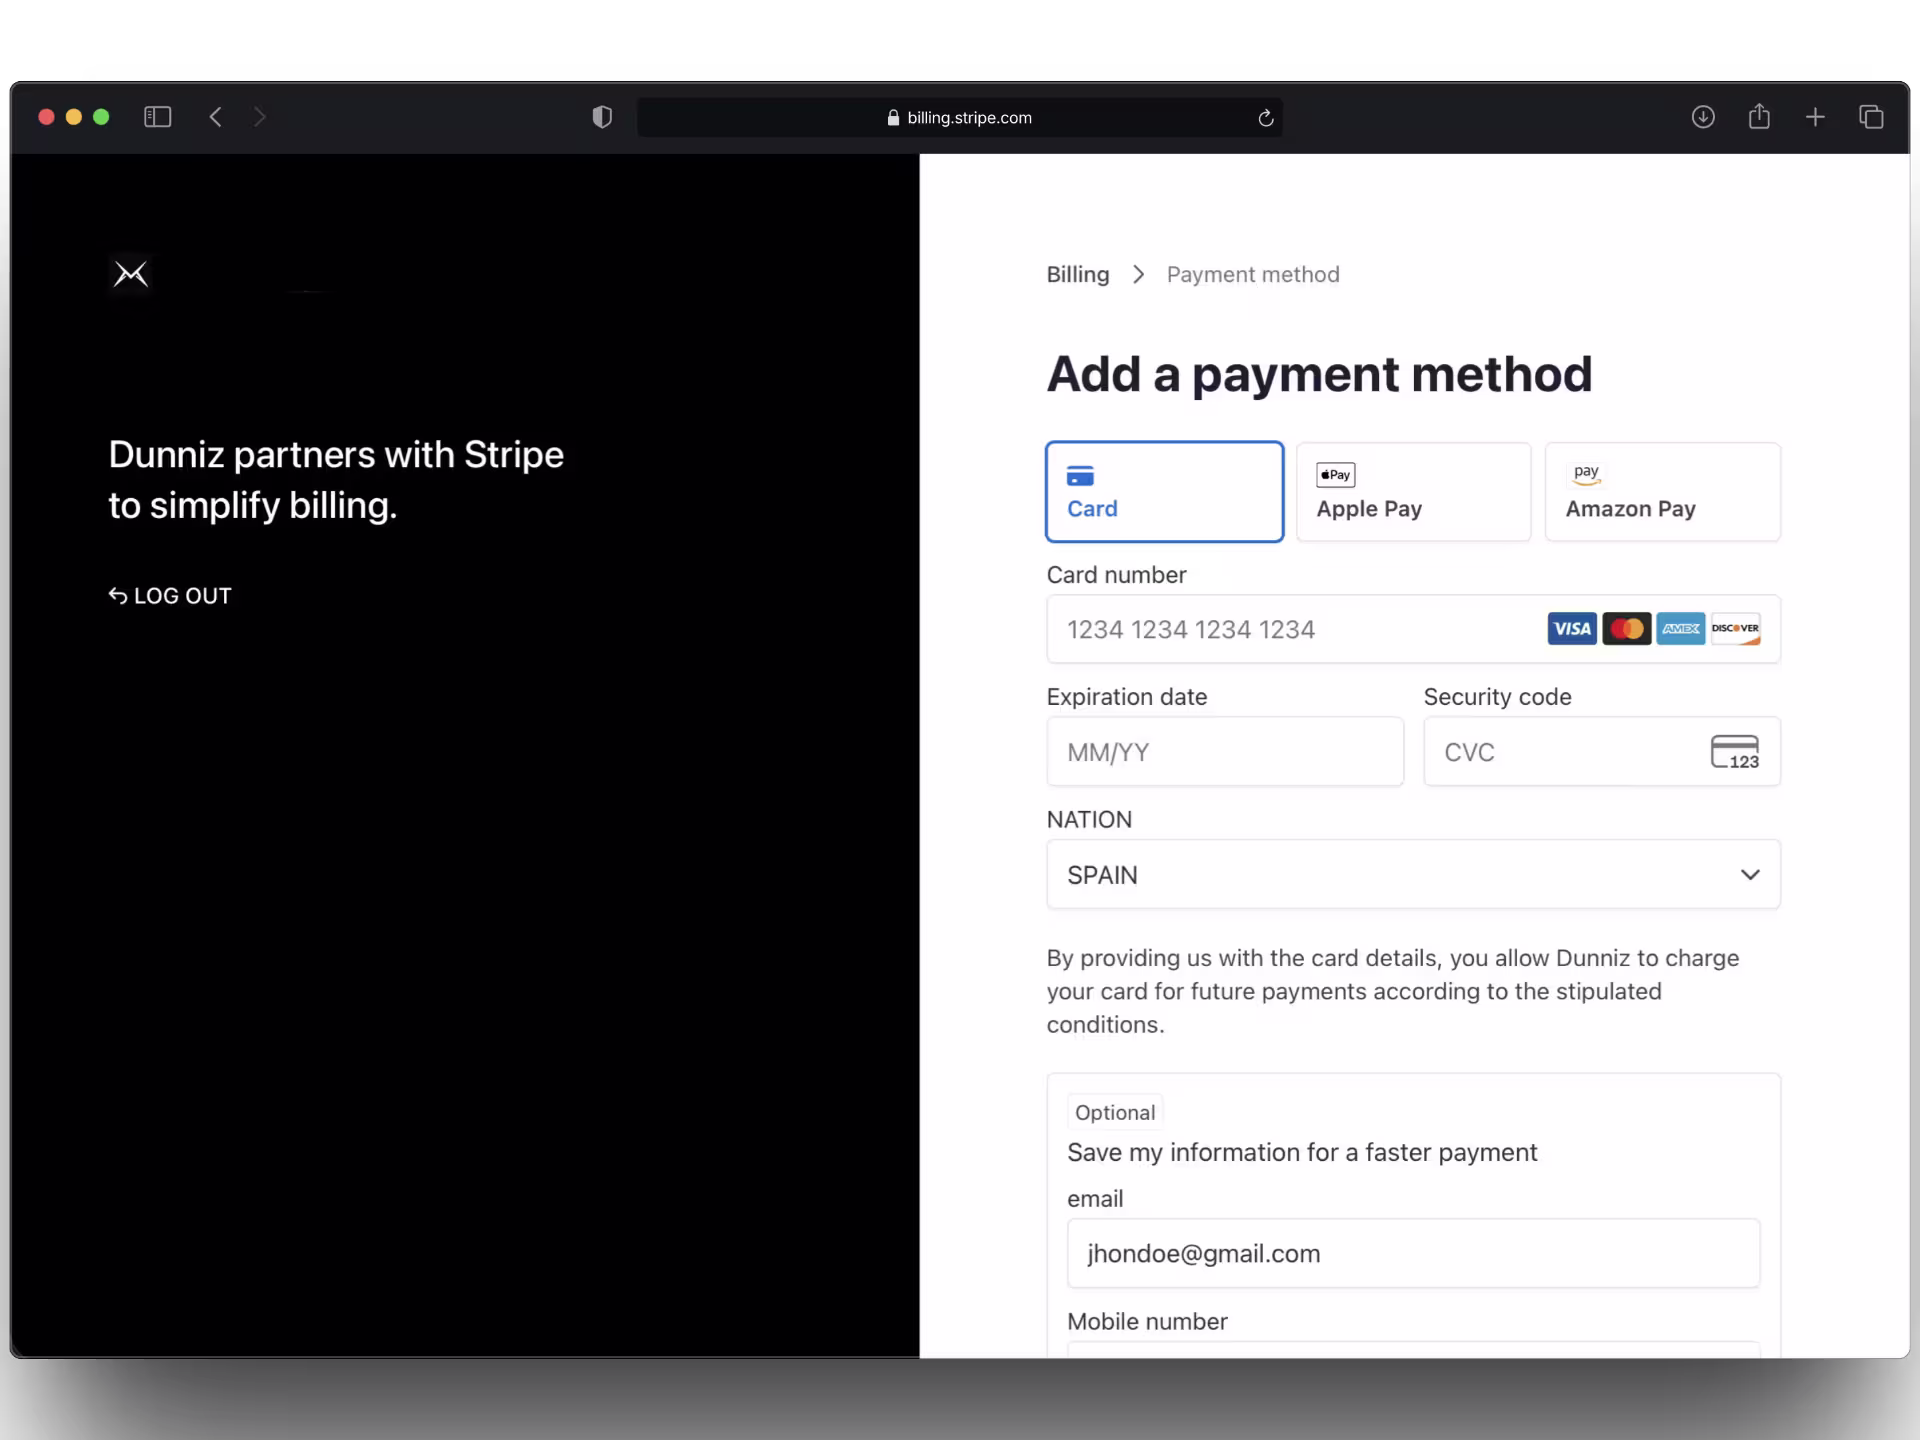The width and height of the screenshot is (1920, 1440).
Task: Close the Safari window with red button
Action: tap(46, 117)
